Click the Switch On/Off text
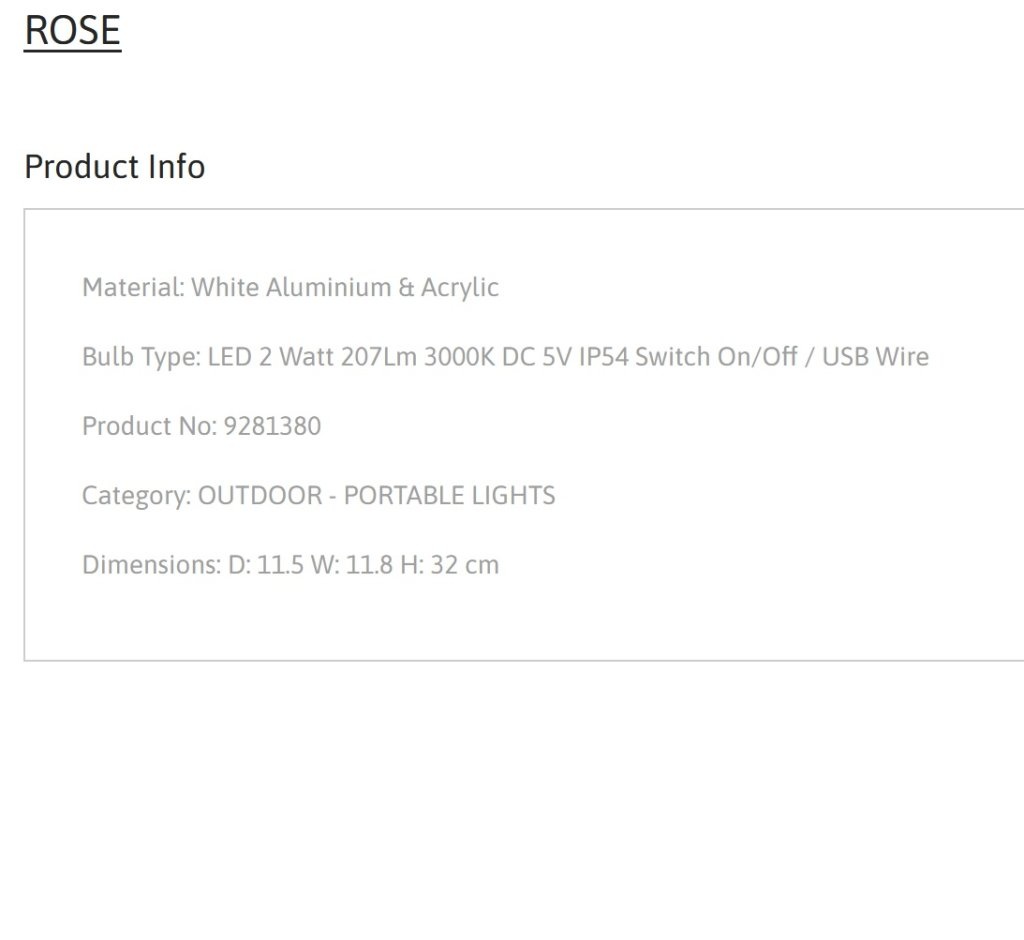This screenshot has height=940, width=1024. 716,357
